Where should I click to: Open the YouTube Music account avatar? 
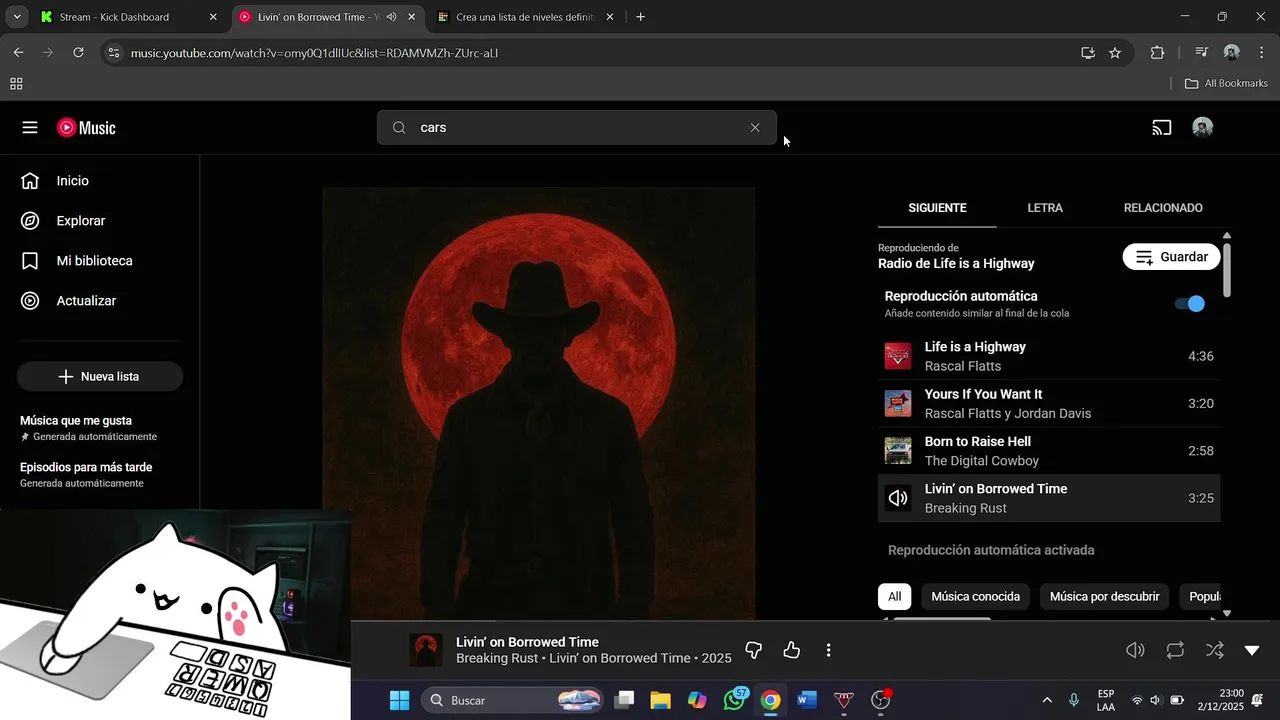[1203, 128]
